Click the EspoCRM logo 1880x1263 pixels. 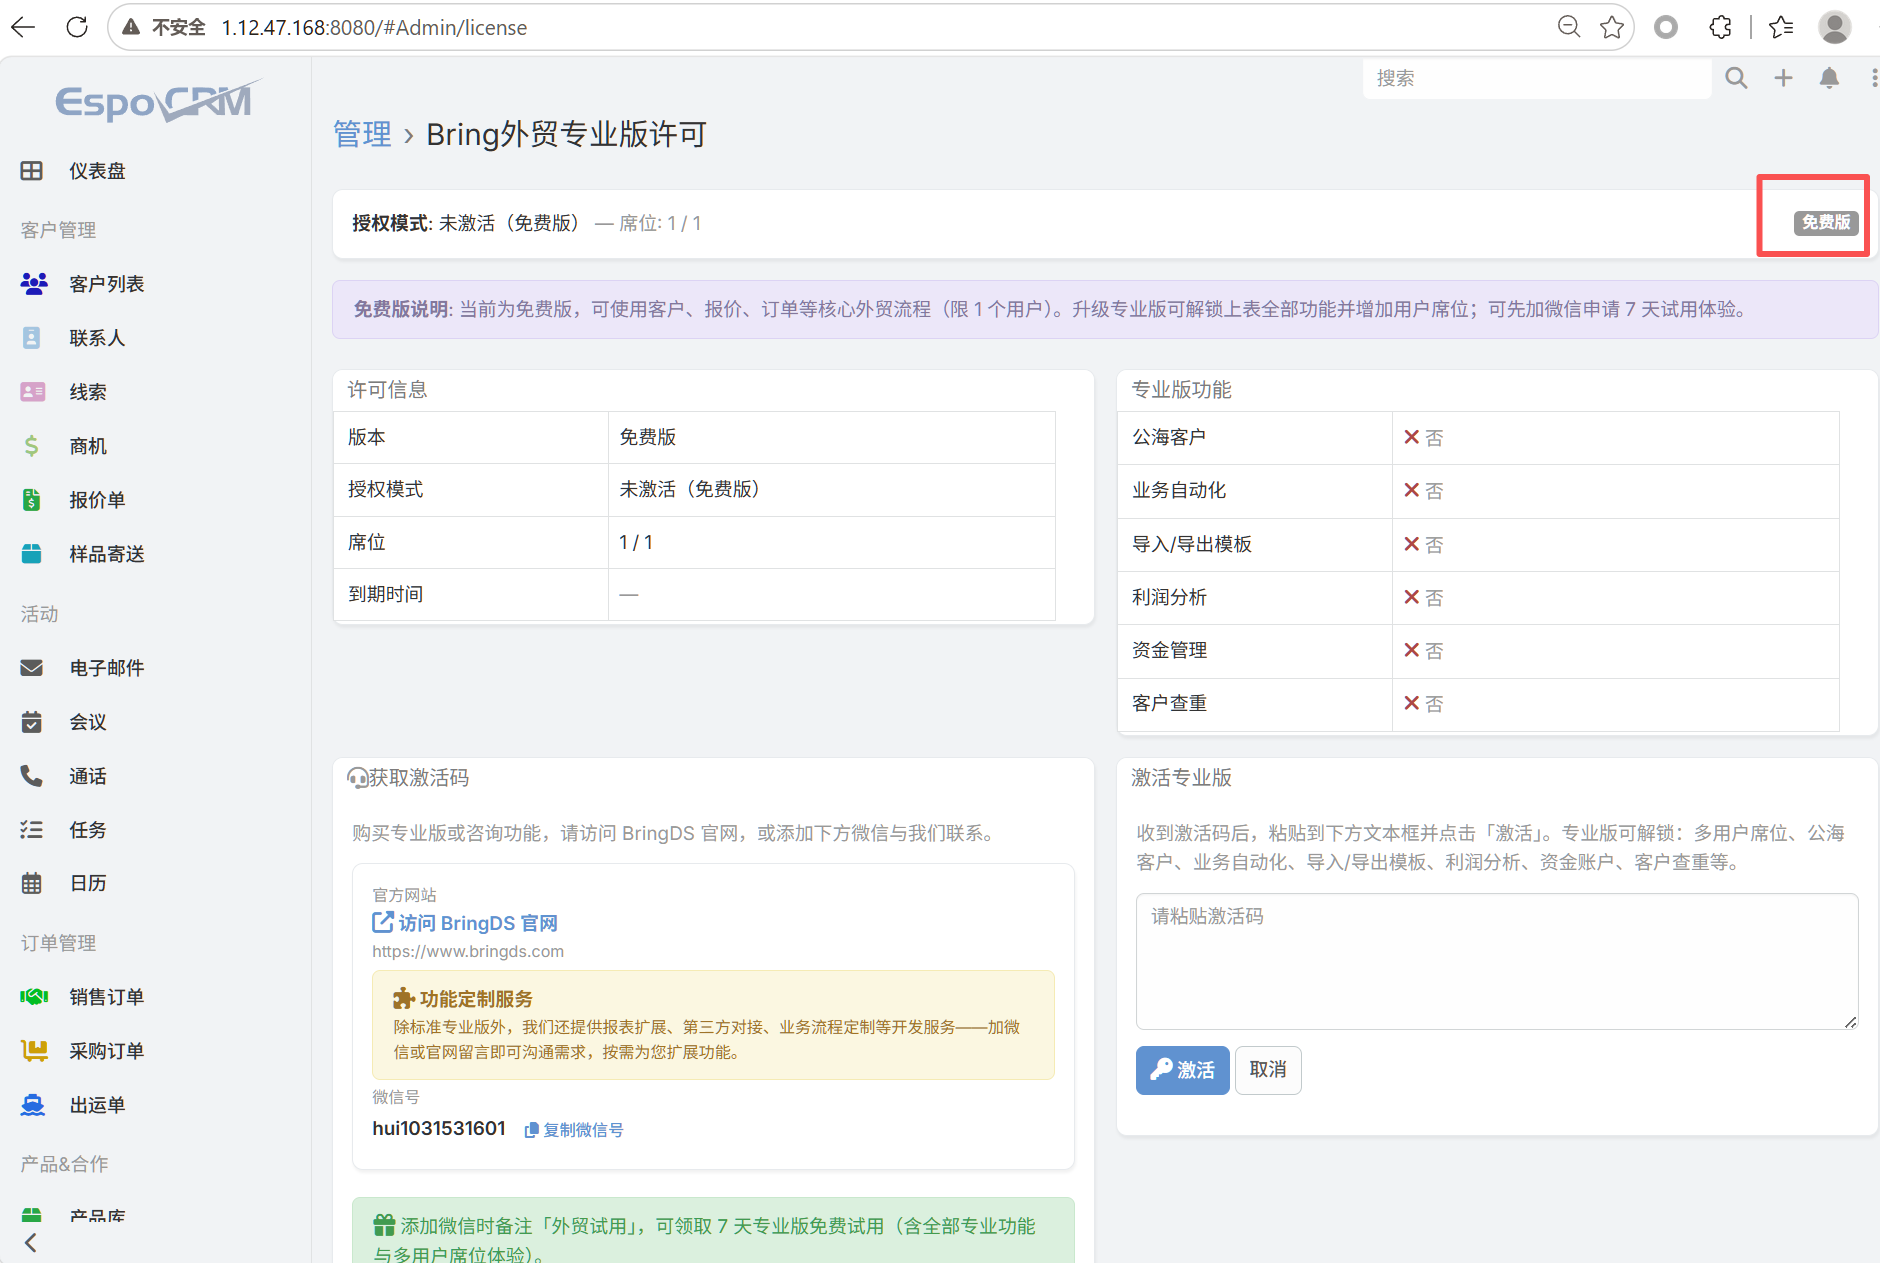coord(157,101)
